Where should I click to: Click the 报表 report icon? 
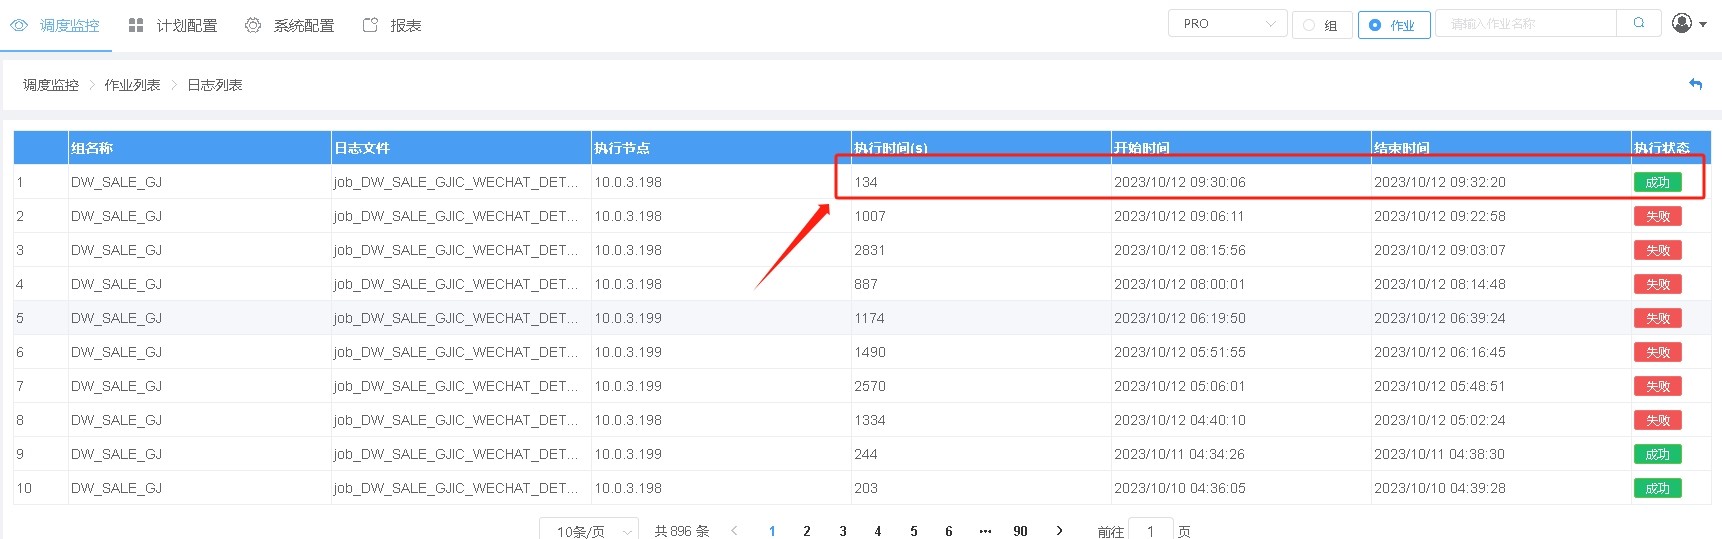tap(370, 25)
